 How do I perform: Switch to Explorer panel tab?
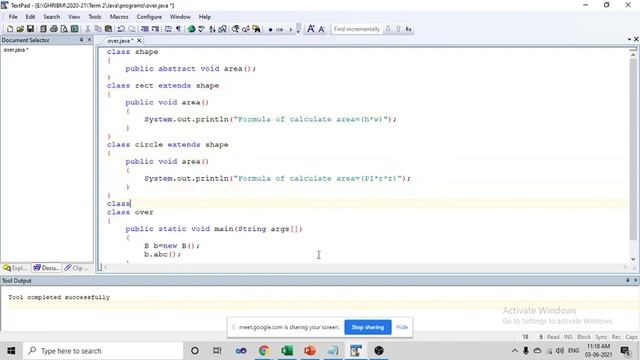pyautogui.click(x=15, y=268)
